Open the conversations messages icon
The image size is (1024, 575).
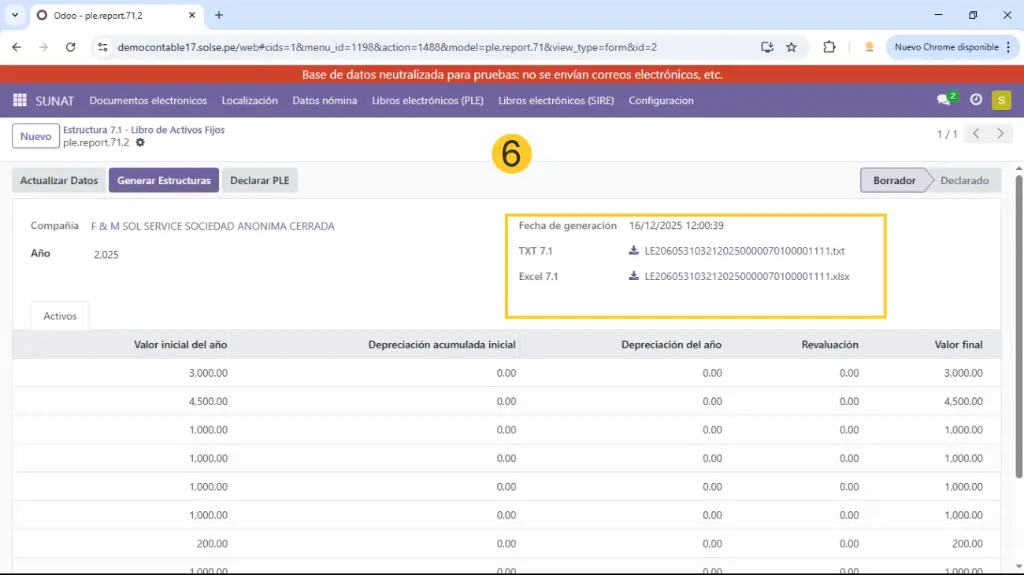tap(944, 100)
